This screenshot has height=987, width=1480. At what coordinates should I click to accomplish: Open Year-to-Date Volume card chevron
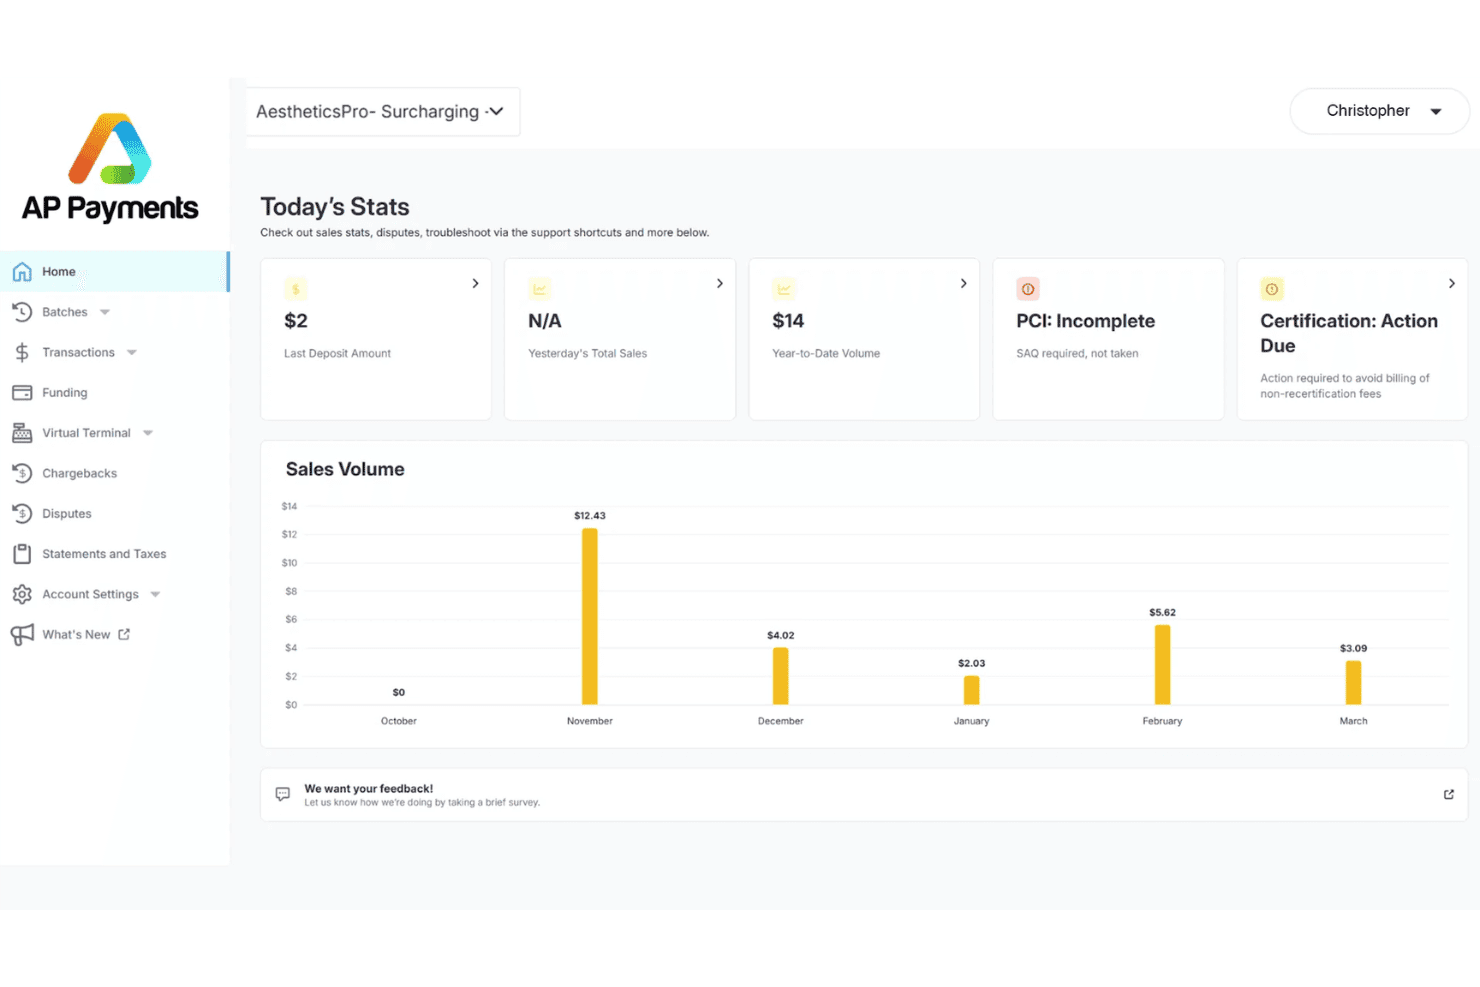pos(964,283)
